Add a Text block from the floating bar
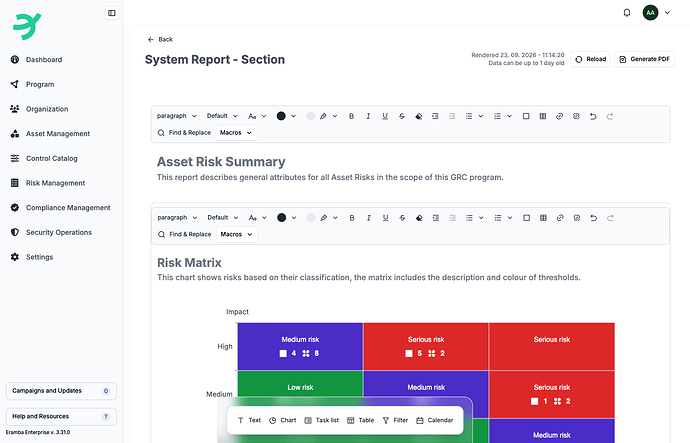Viewport: 690px width, 443px height. pos(249,420)
